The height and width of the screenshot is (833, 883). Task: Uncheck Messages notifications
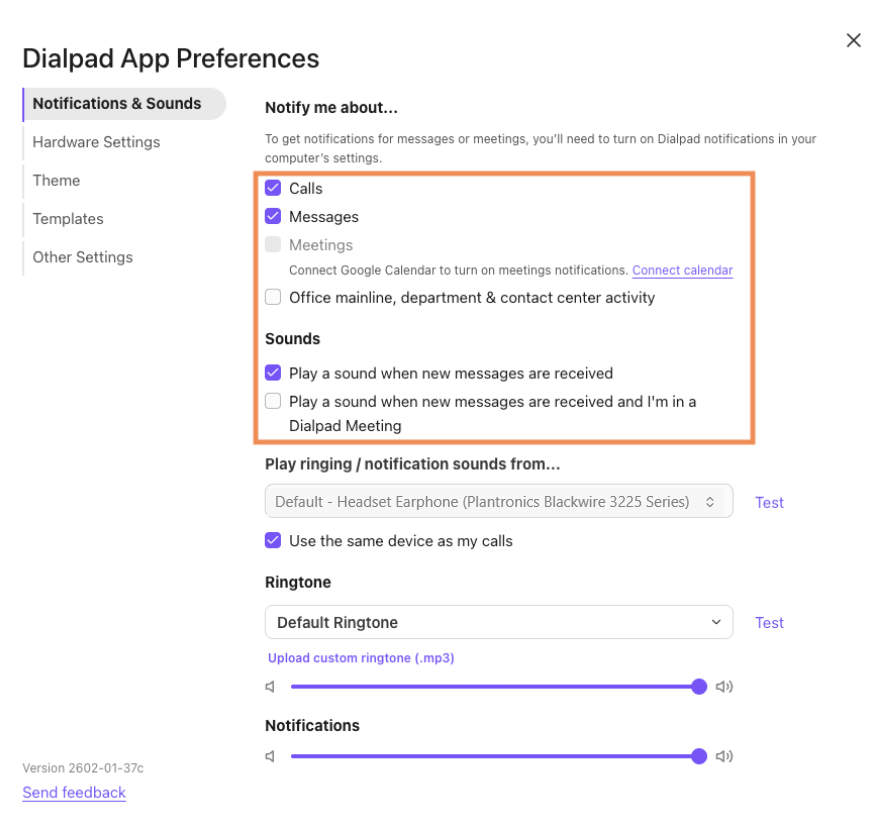(272, 216)
